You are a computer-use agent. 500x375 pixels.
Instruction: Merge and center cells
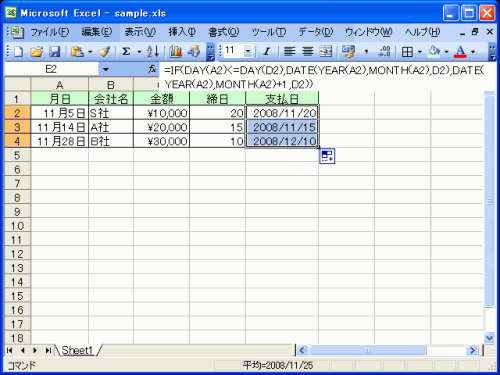click(x=326, y=51)
